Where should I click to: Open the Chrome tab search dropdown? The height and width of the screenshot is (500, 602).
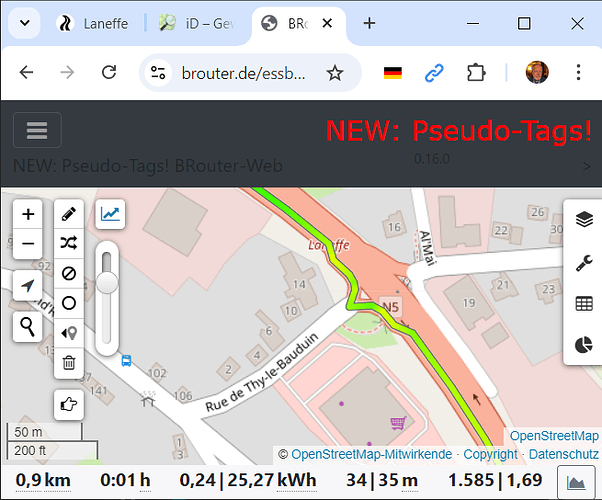[24, 23]
